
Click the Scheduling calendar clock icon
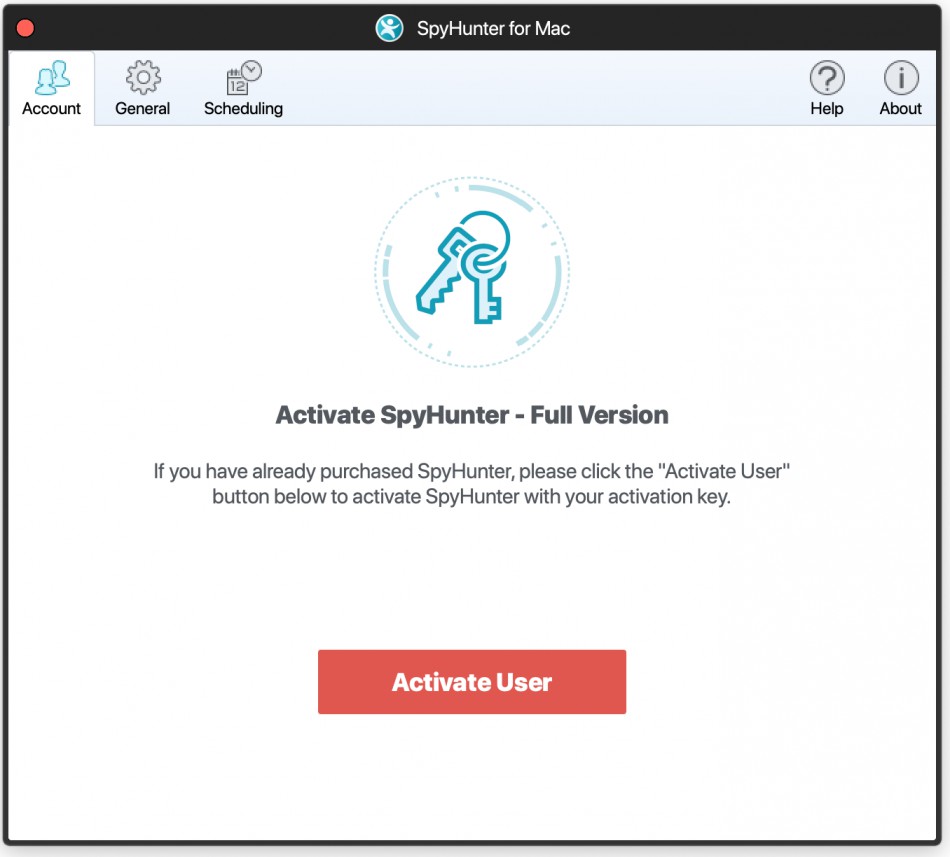point(243,77)
